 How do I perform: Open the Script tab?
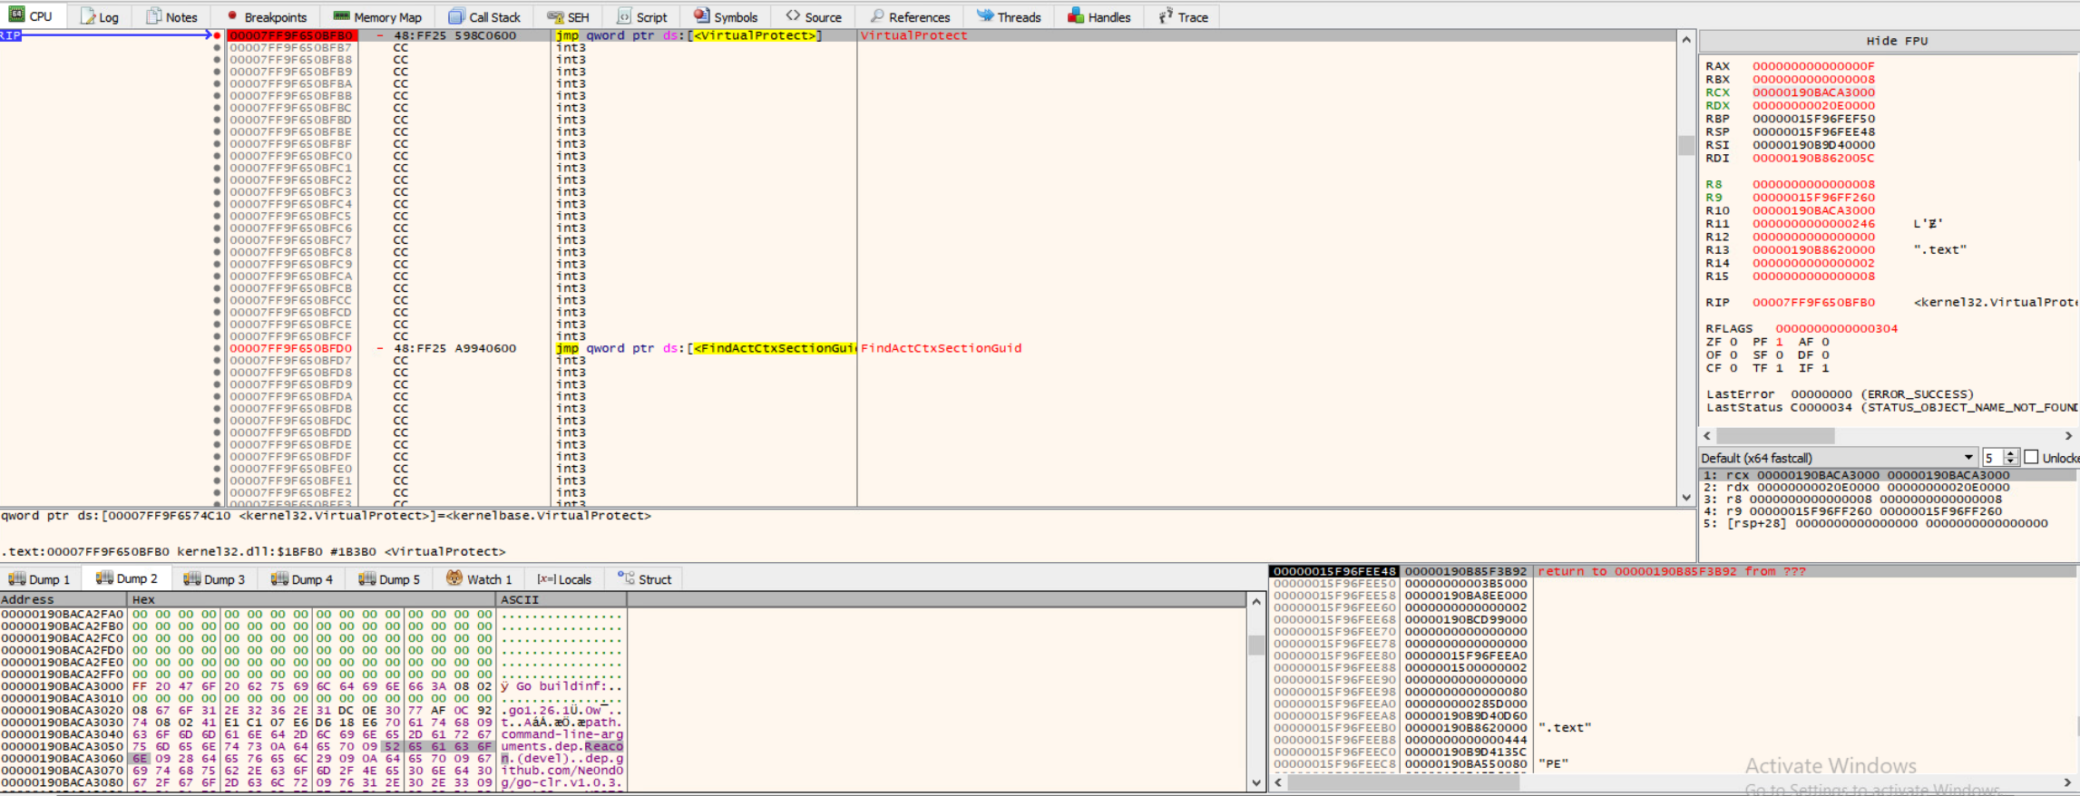pos(642,17)
